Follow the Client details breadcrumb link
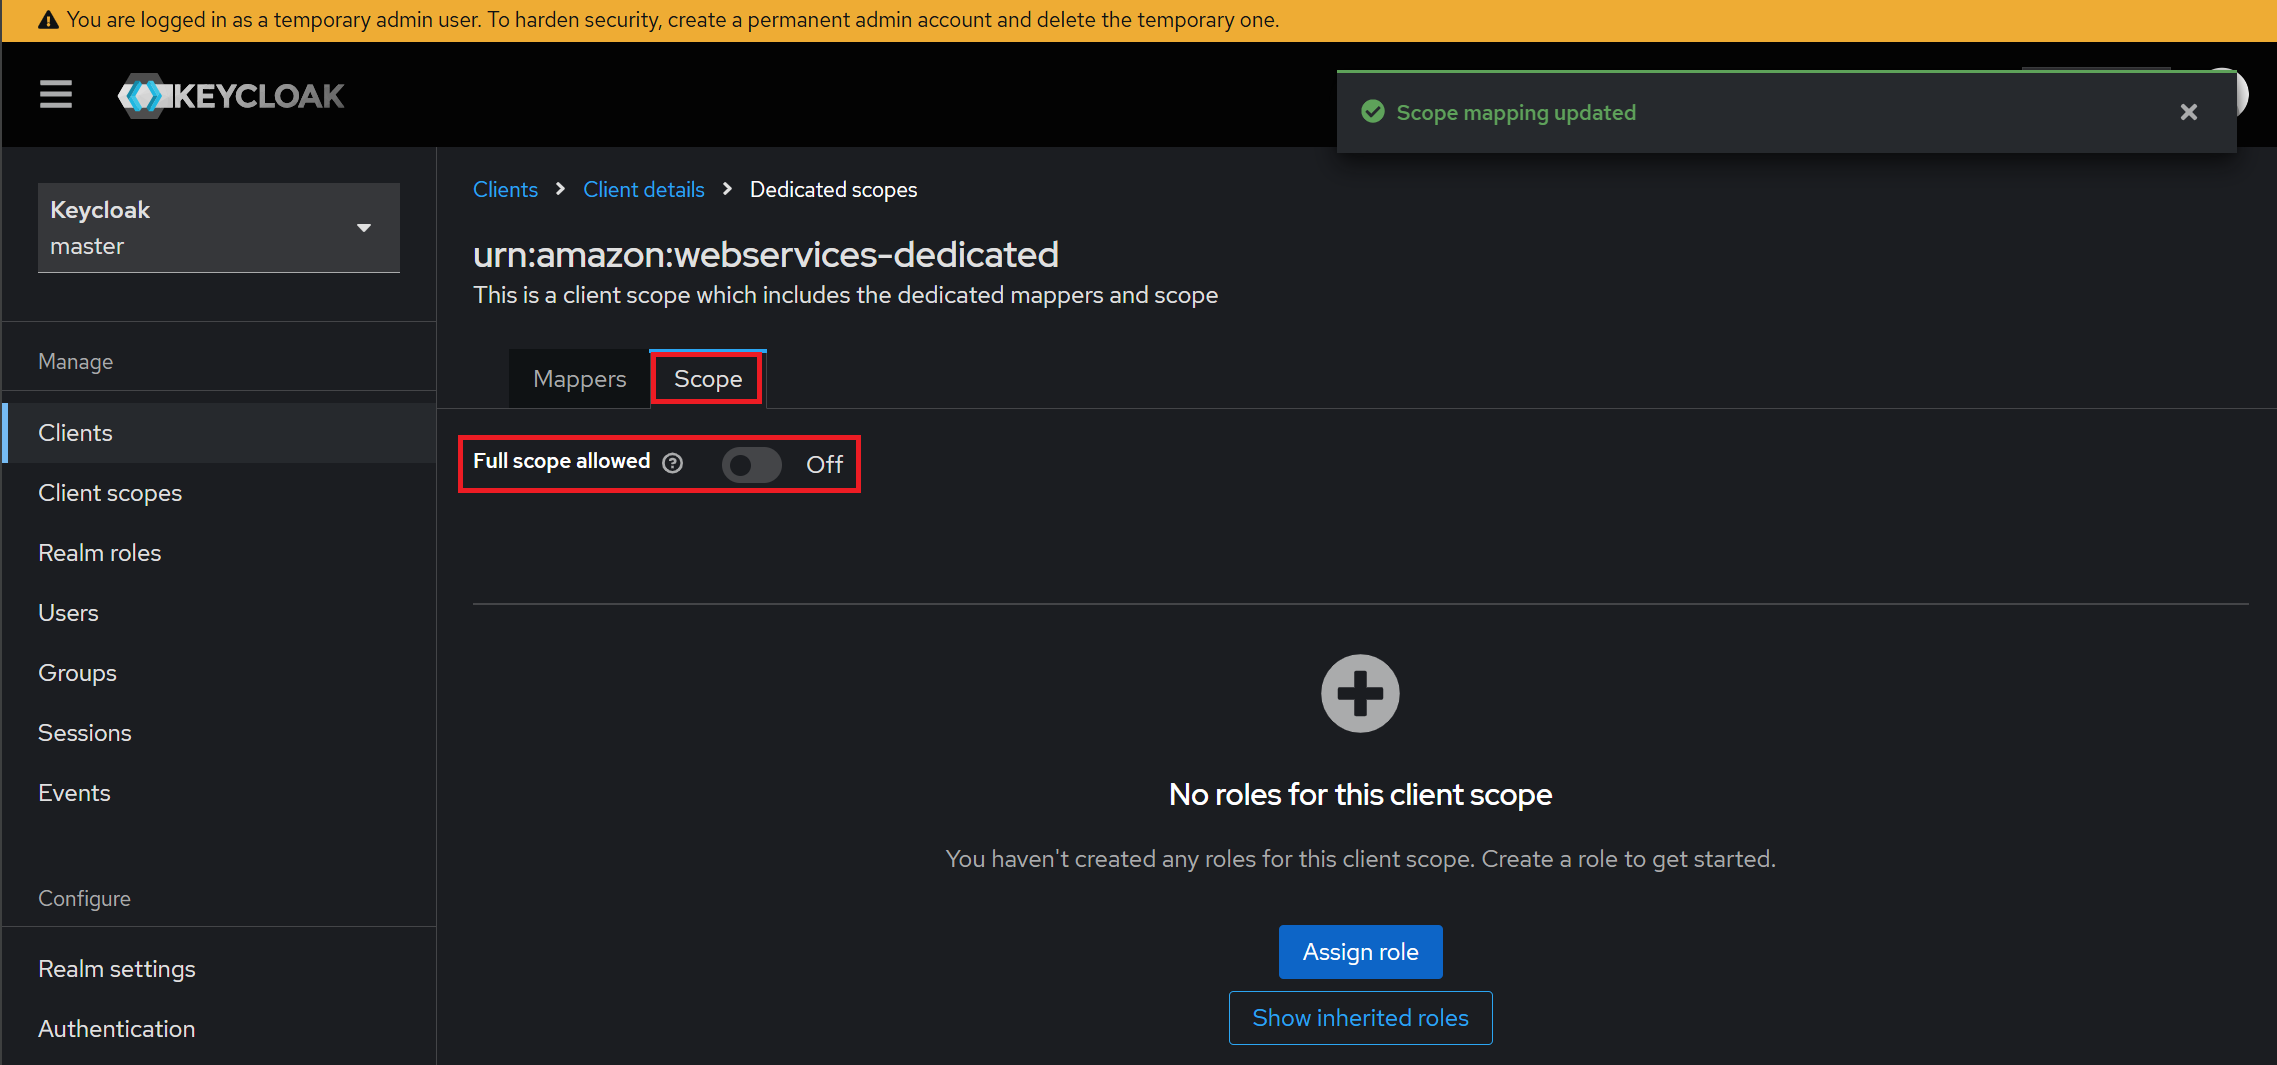2277x1065 pixels. [644, 190]
